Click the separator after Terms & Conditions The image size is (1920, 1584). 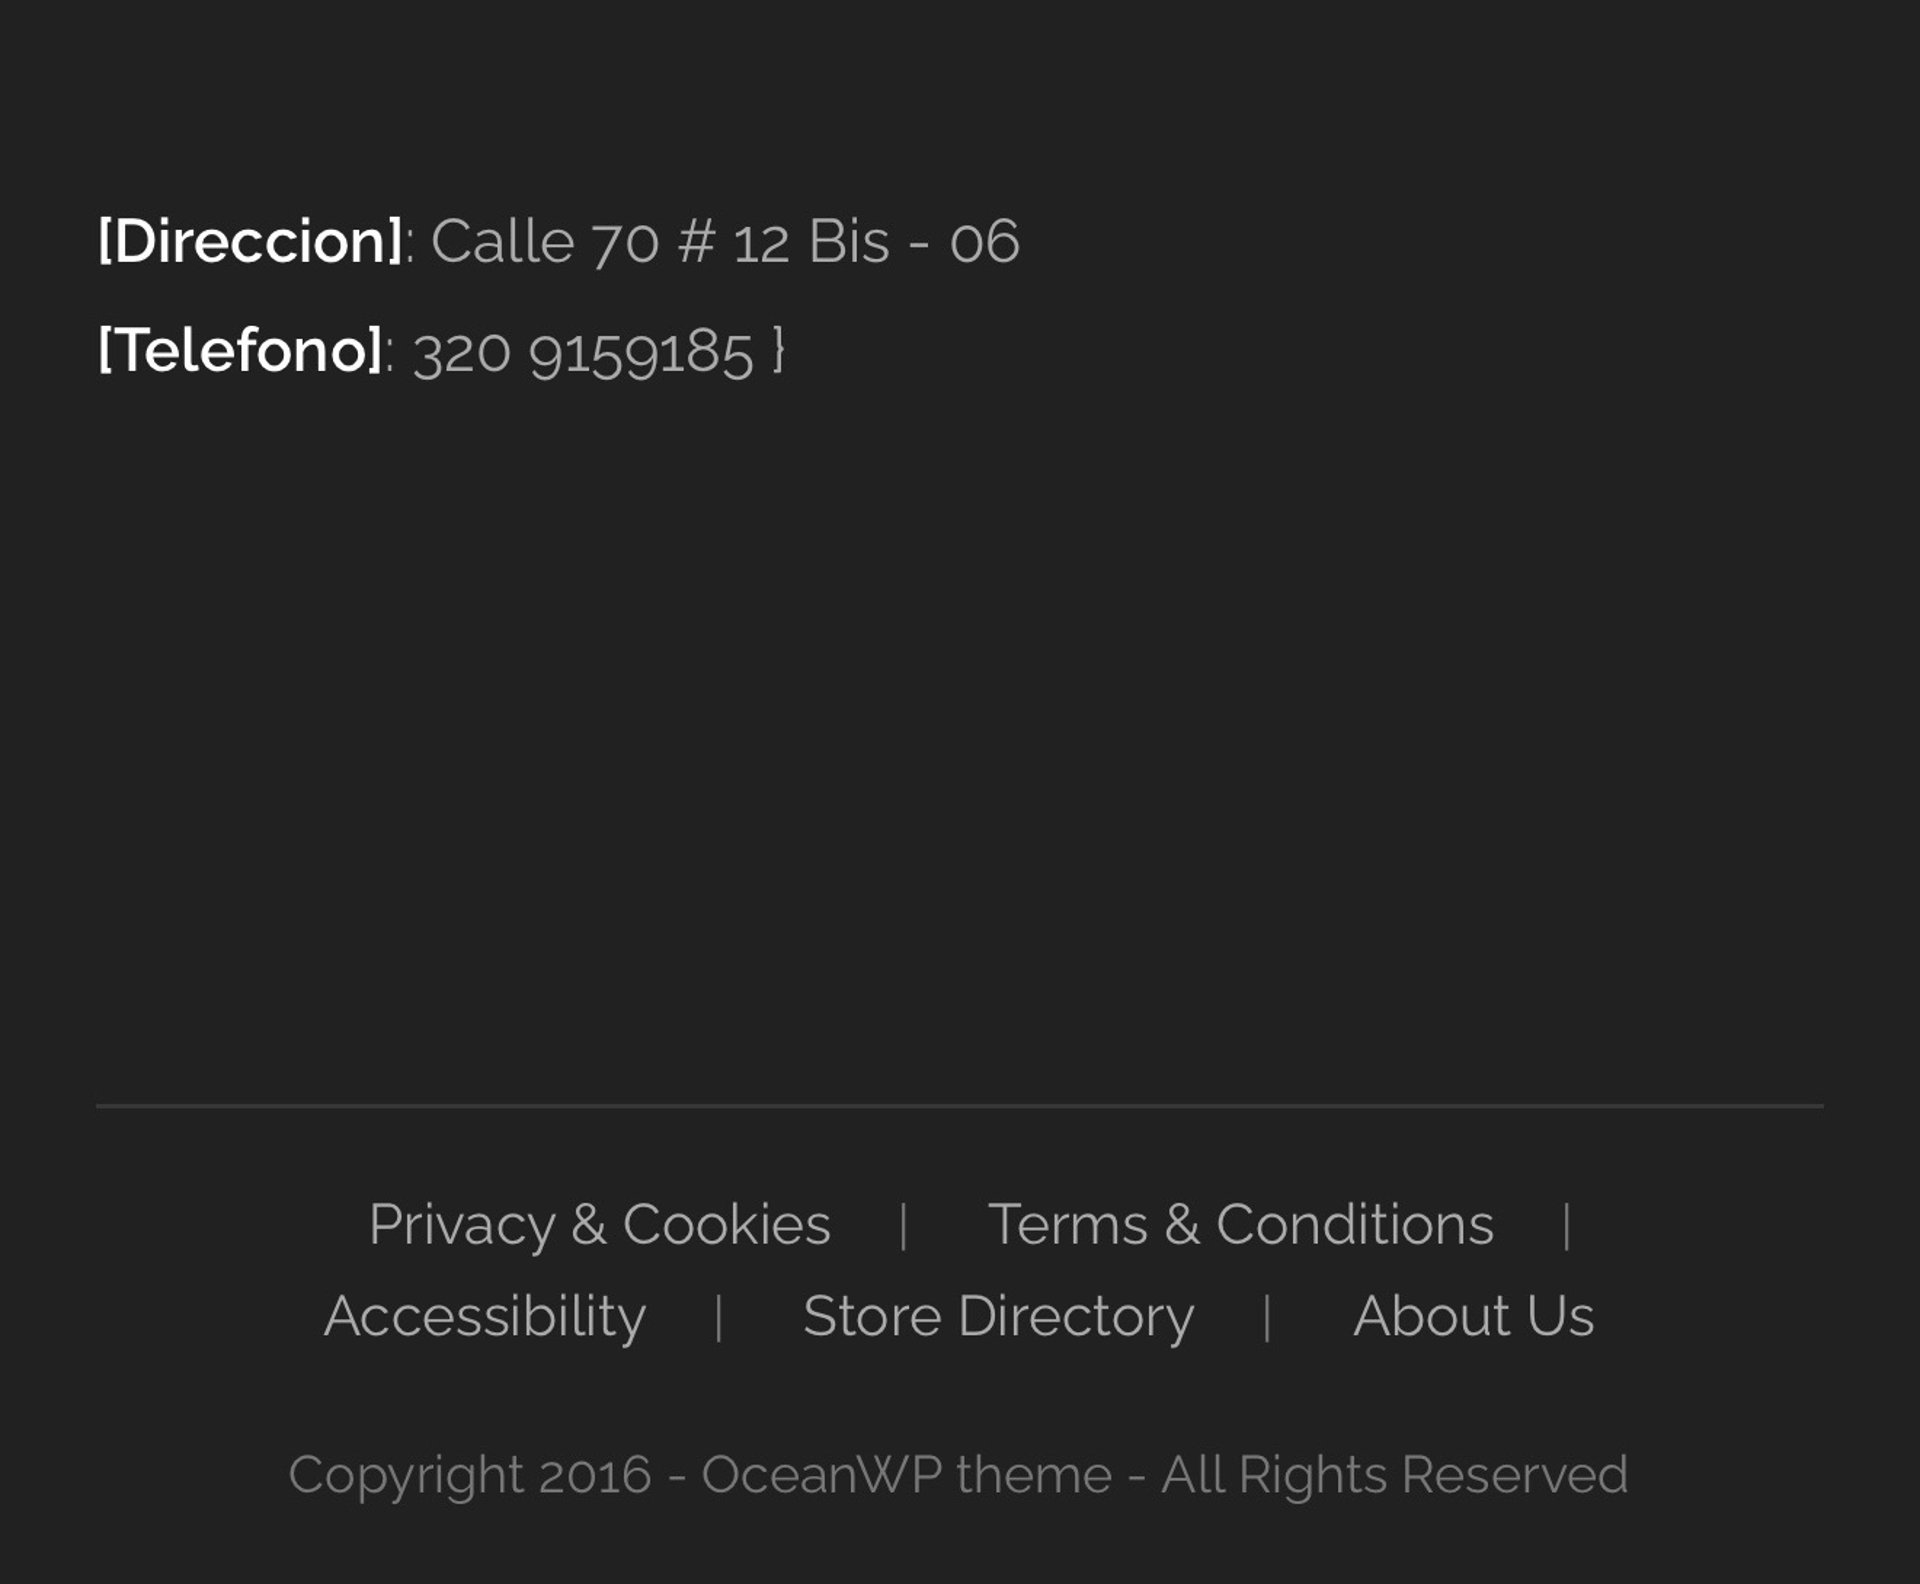tap(1567, 1226)
